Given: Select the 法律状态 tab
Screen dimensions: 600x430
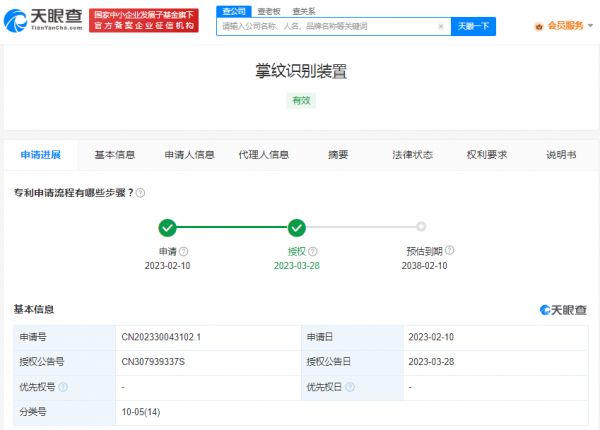Looking at the screenshot, I should click(412, 155).
